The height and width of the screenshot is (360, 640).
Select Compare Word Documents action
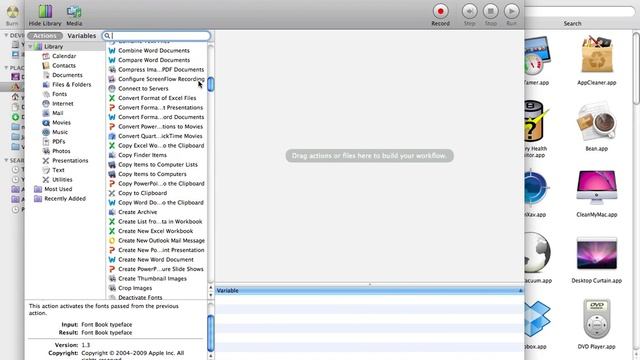pos(153,60)
